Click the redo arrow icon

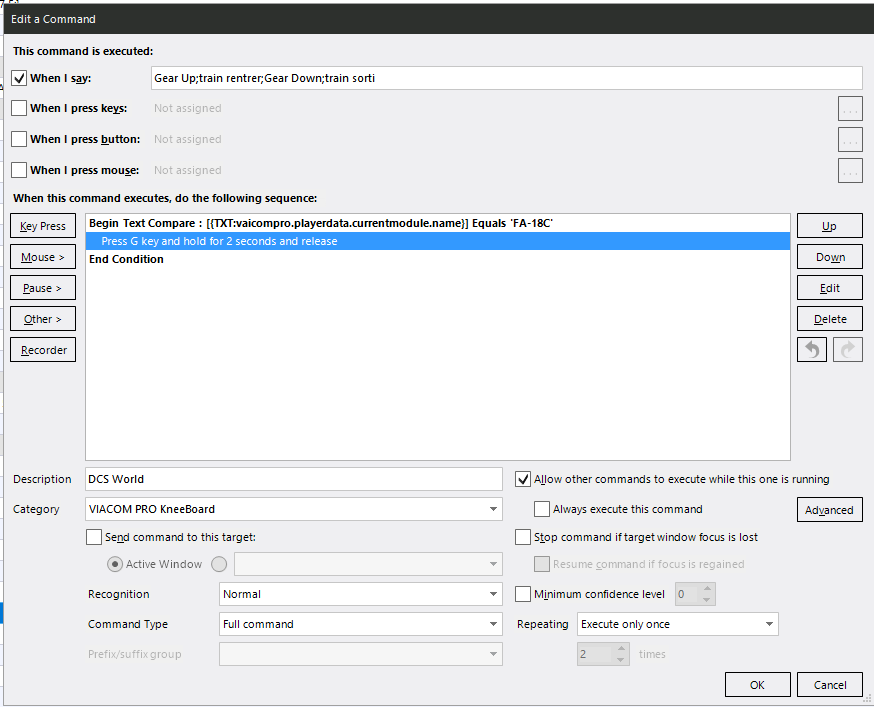click(847, 350)
